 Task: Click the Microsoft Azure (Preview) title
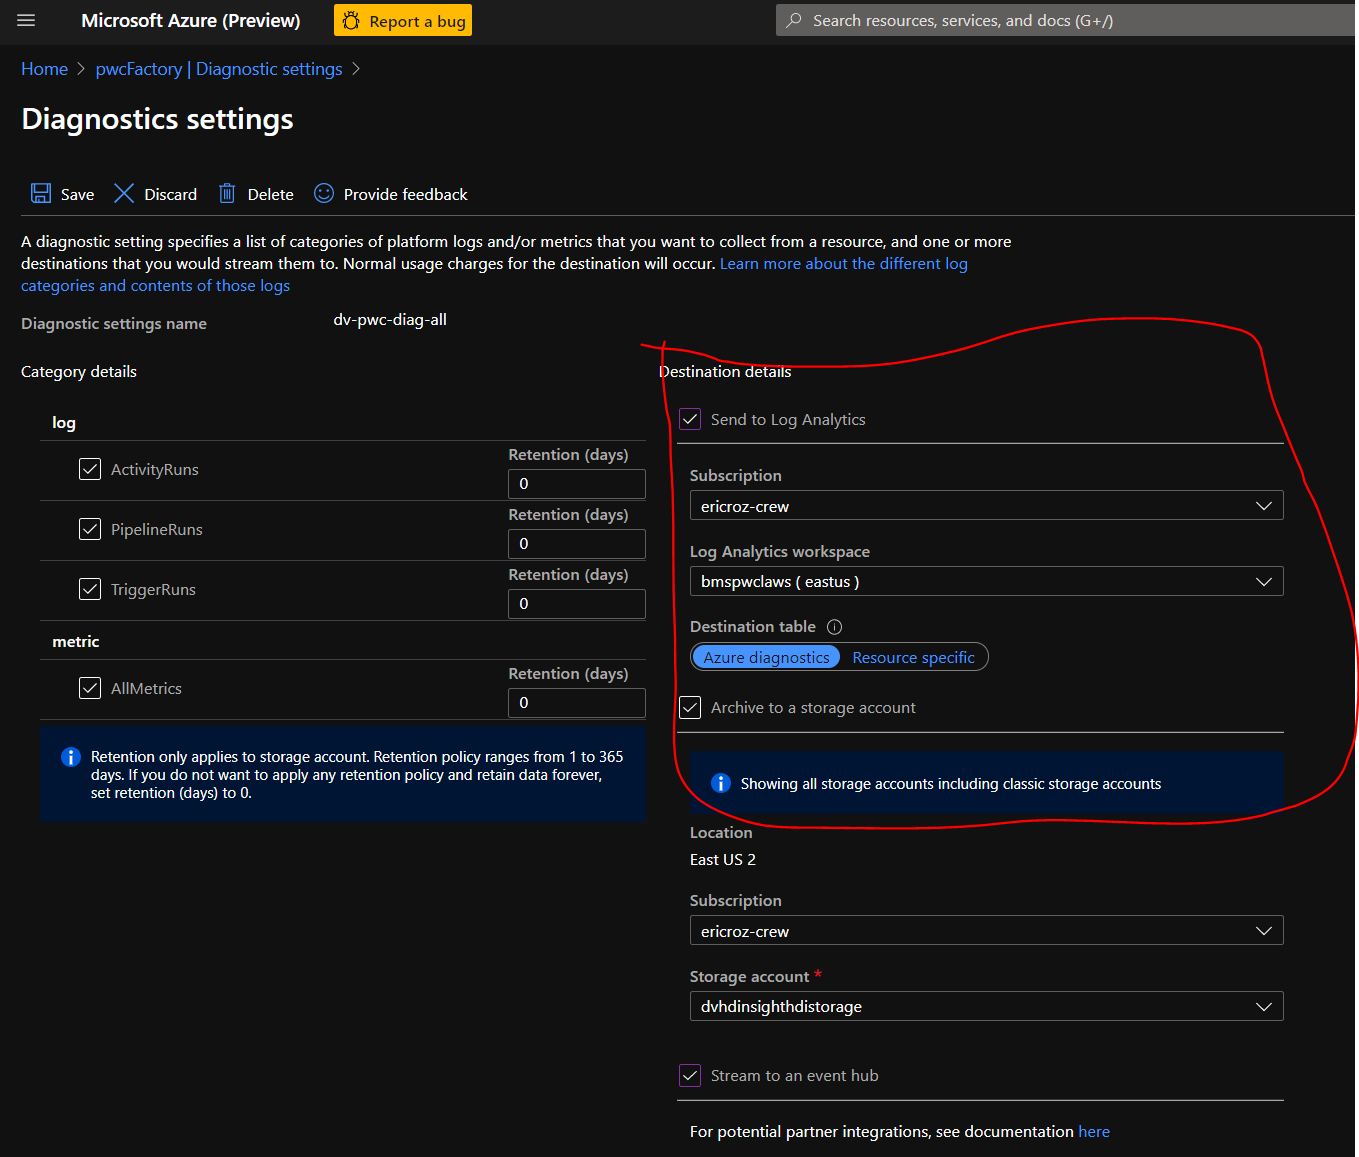[x=191, y=20]
